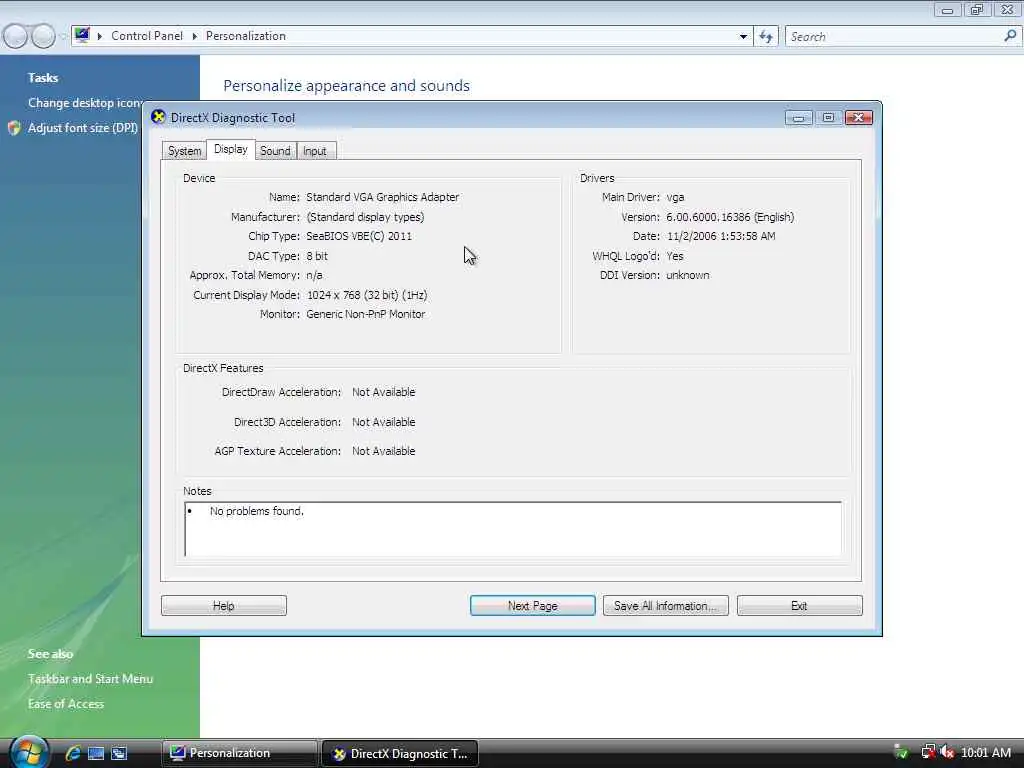This screenshot has width=1024, height=768.
Task: Select the Display tab
Action: 231,150
